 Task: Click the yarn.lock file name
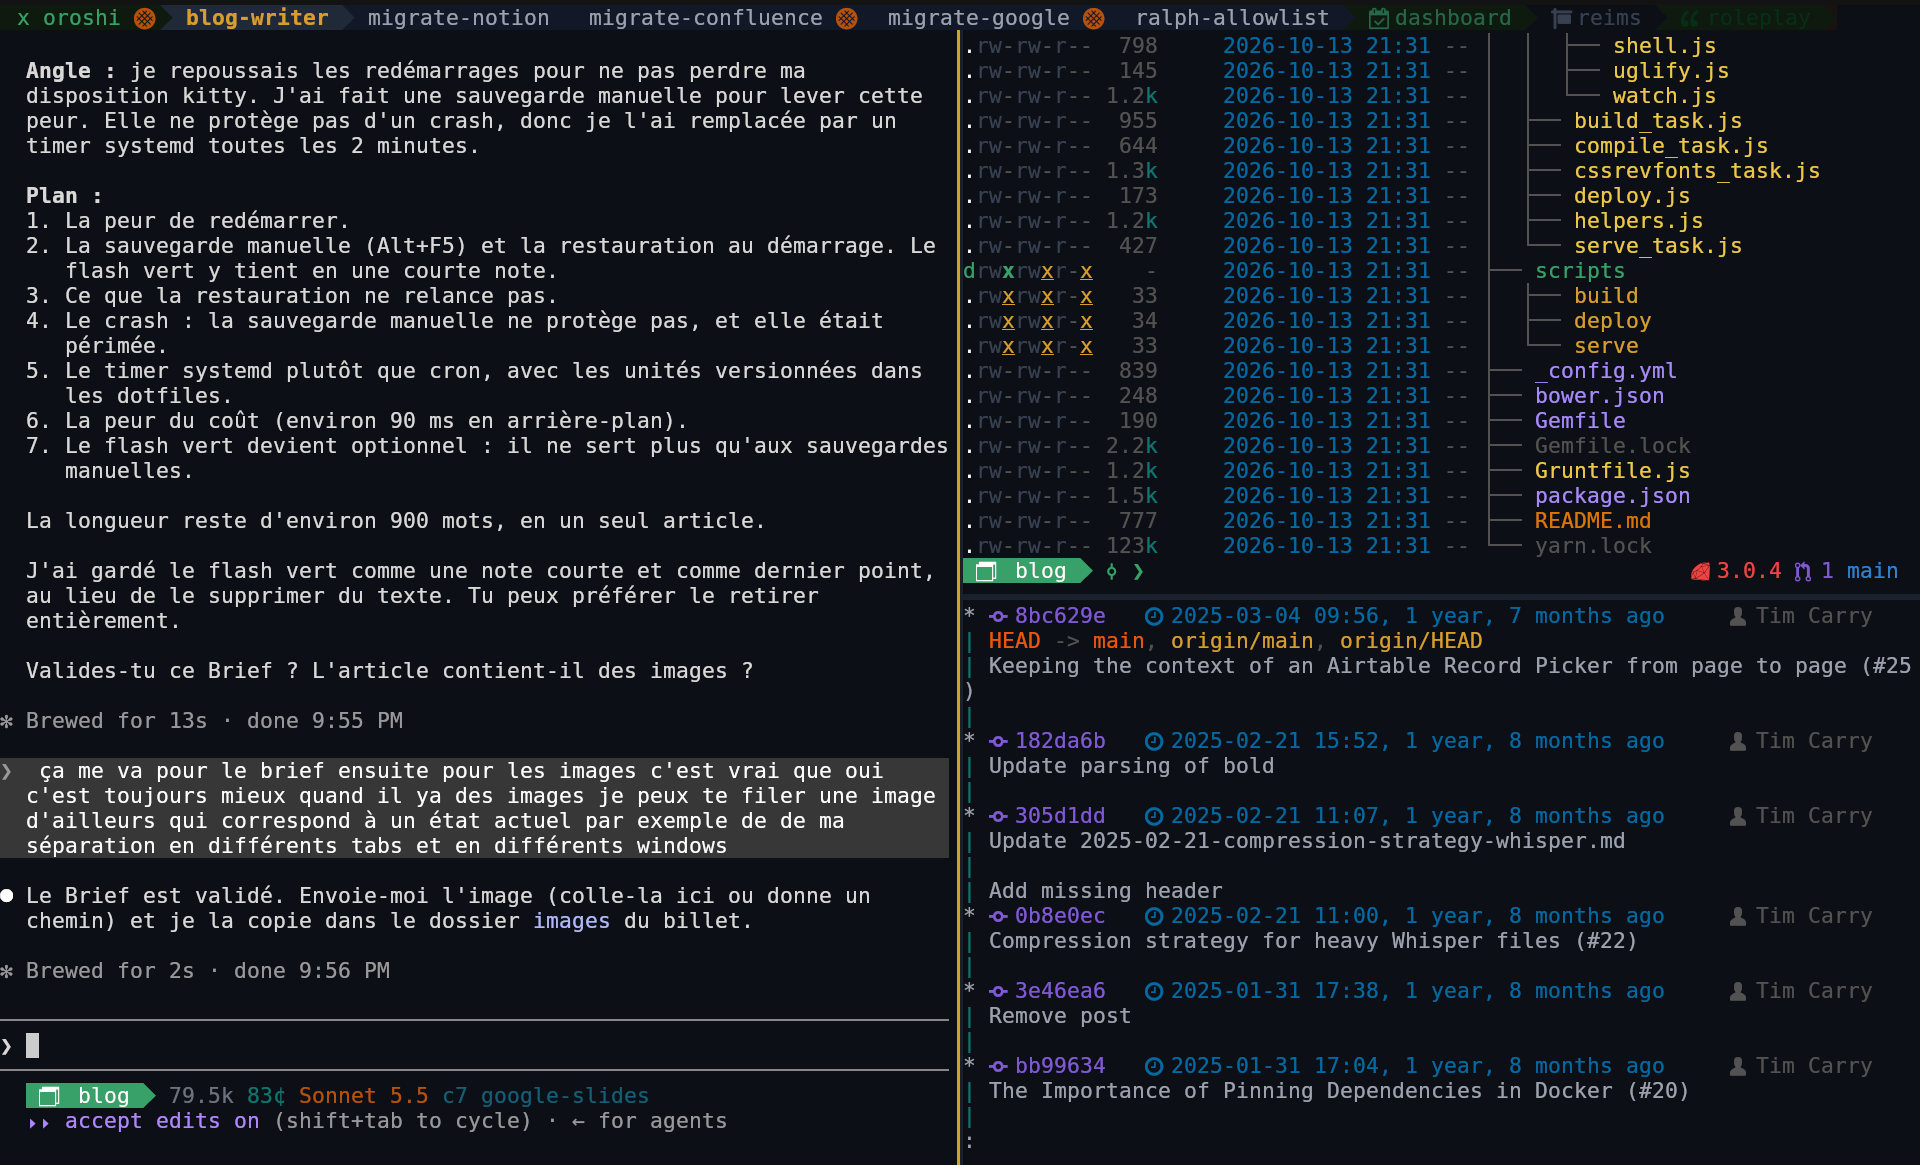tap(1593, 546)
